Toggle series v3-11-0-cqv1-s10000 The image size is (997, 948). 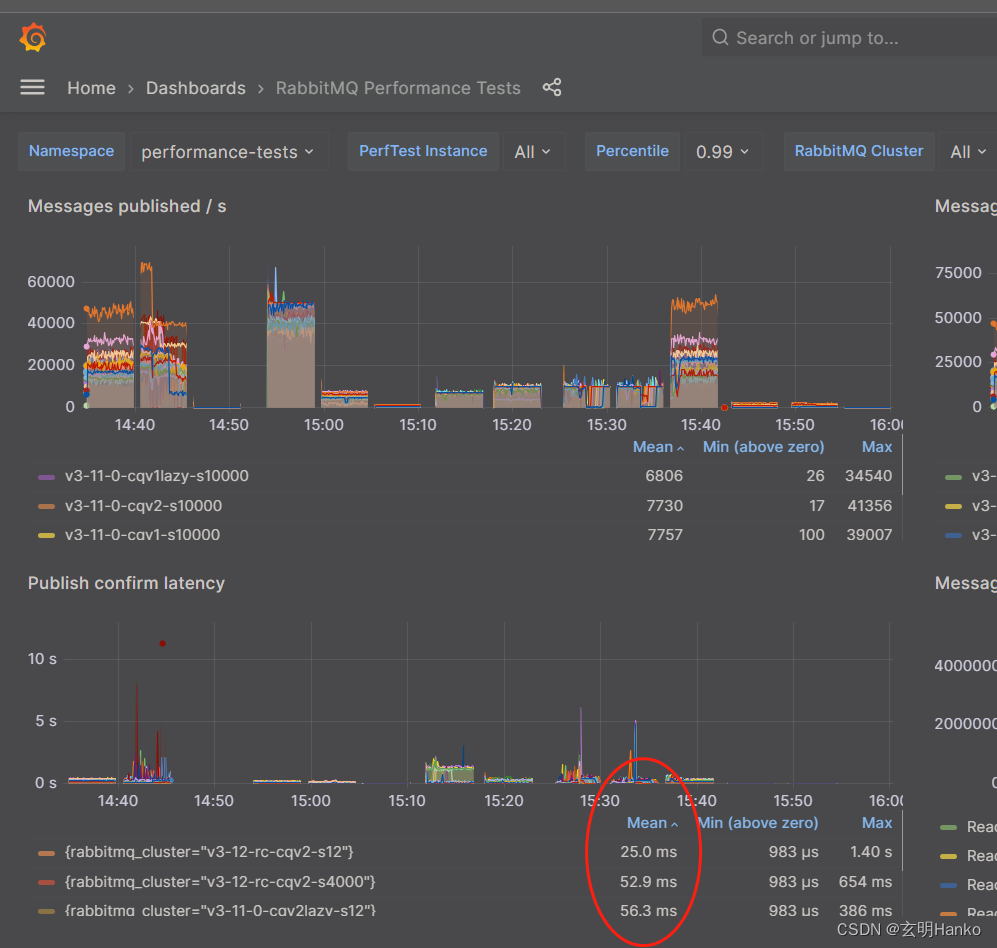point(142,535)
